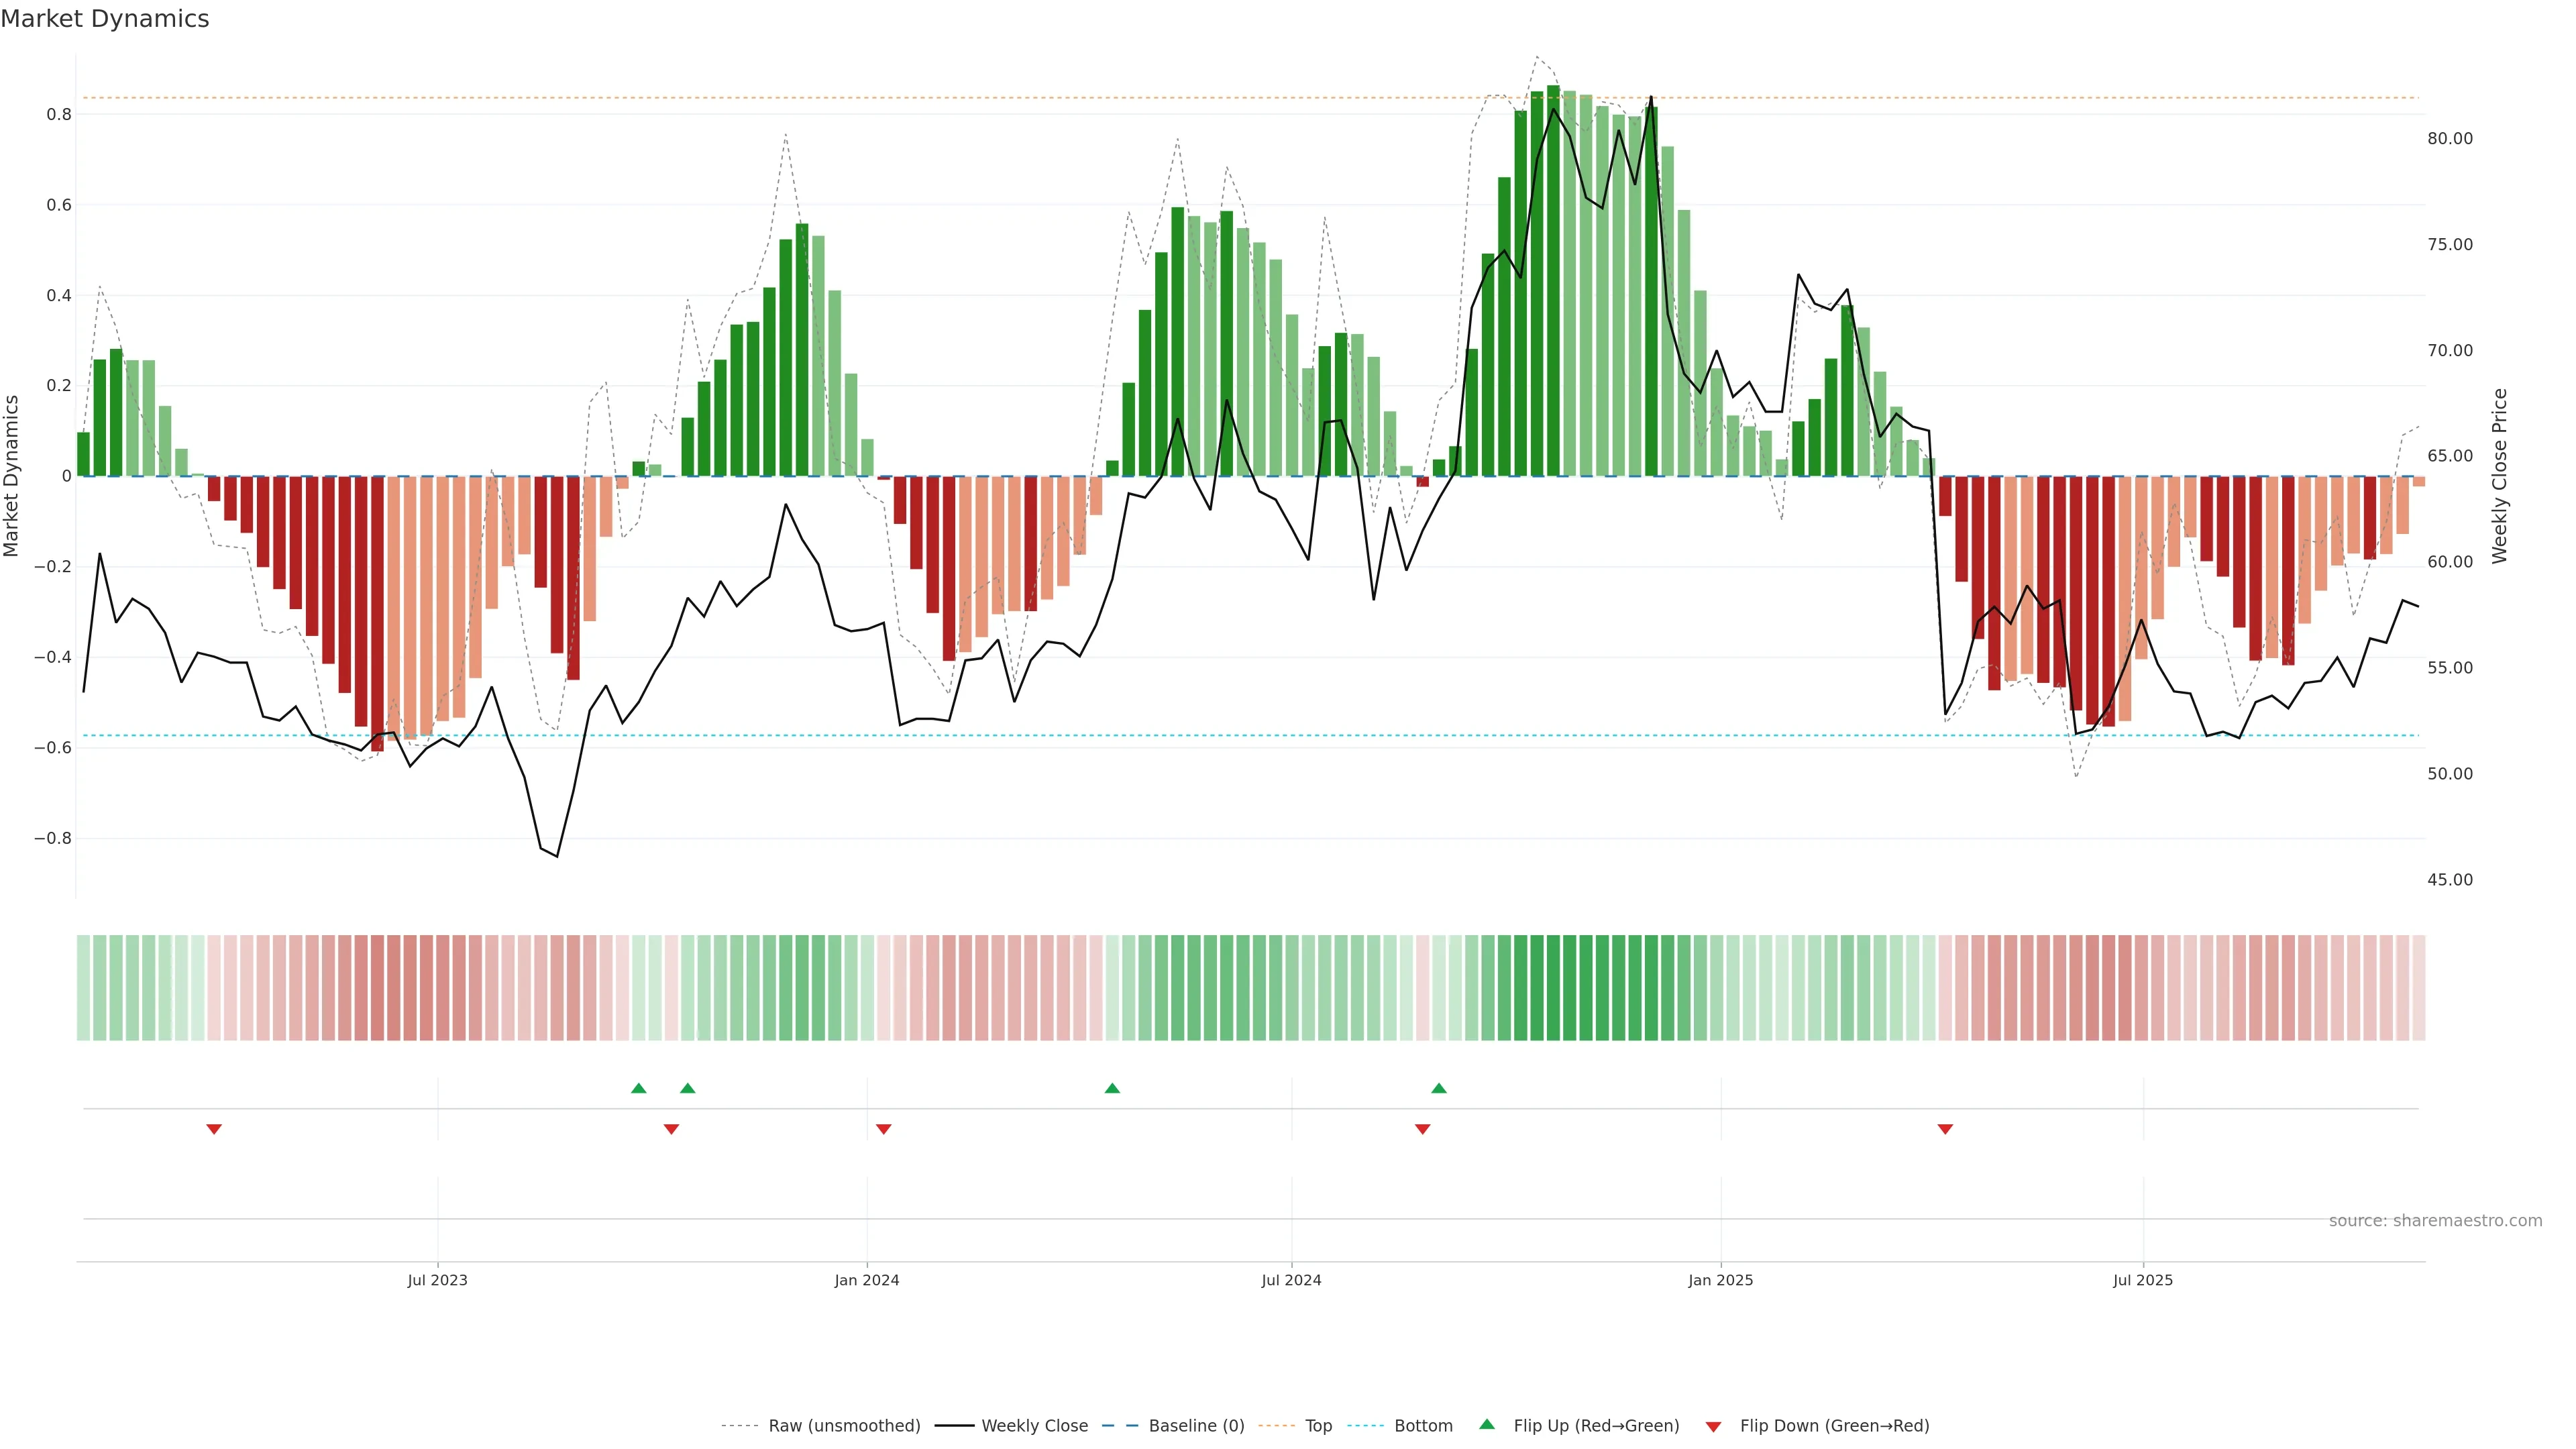Toggle the Bottom legend entry
The height and width of the screenshot is (1449, 2576).
(x=1423, y=1426)
